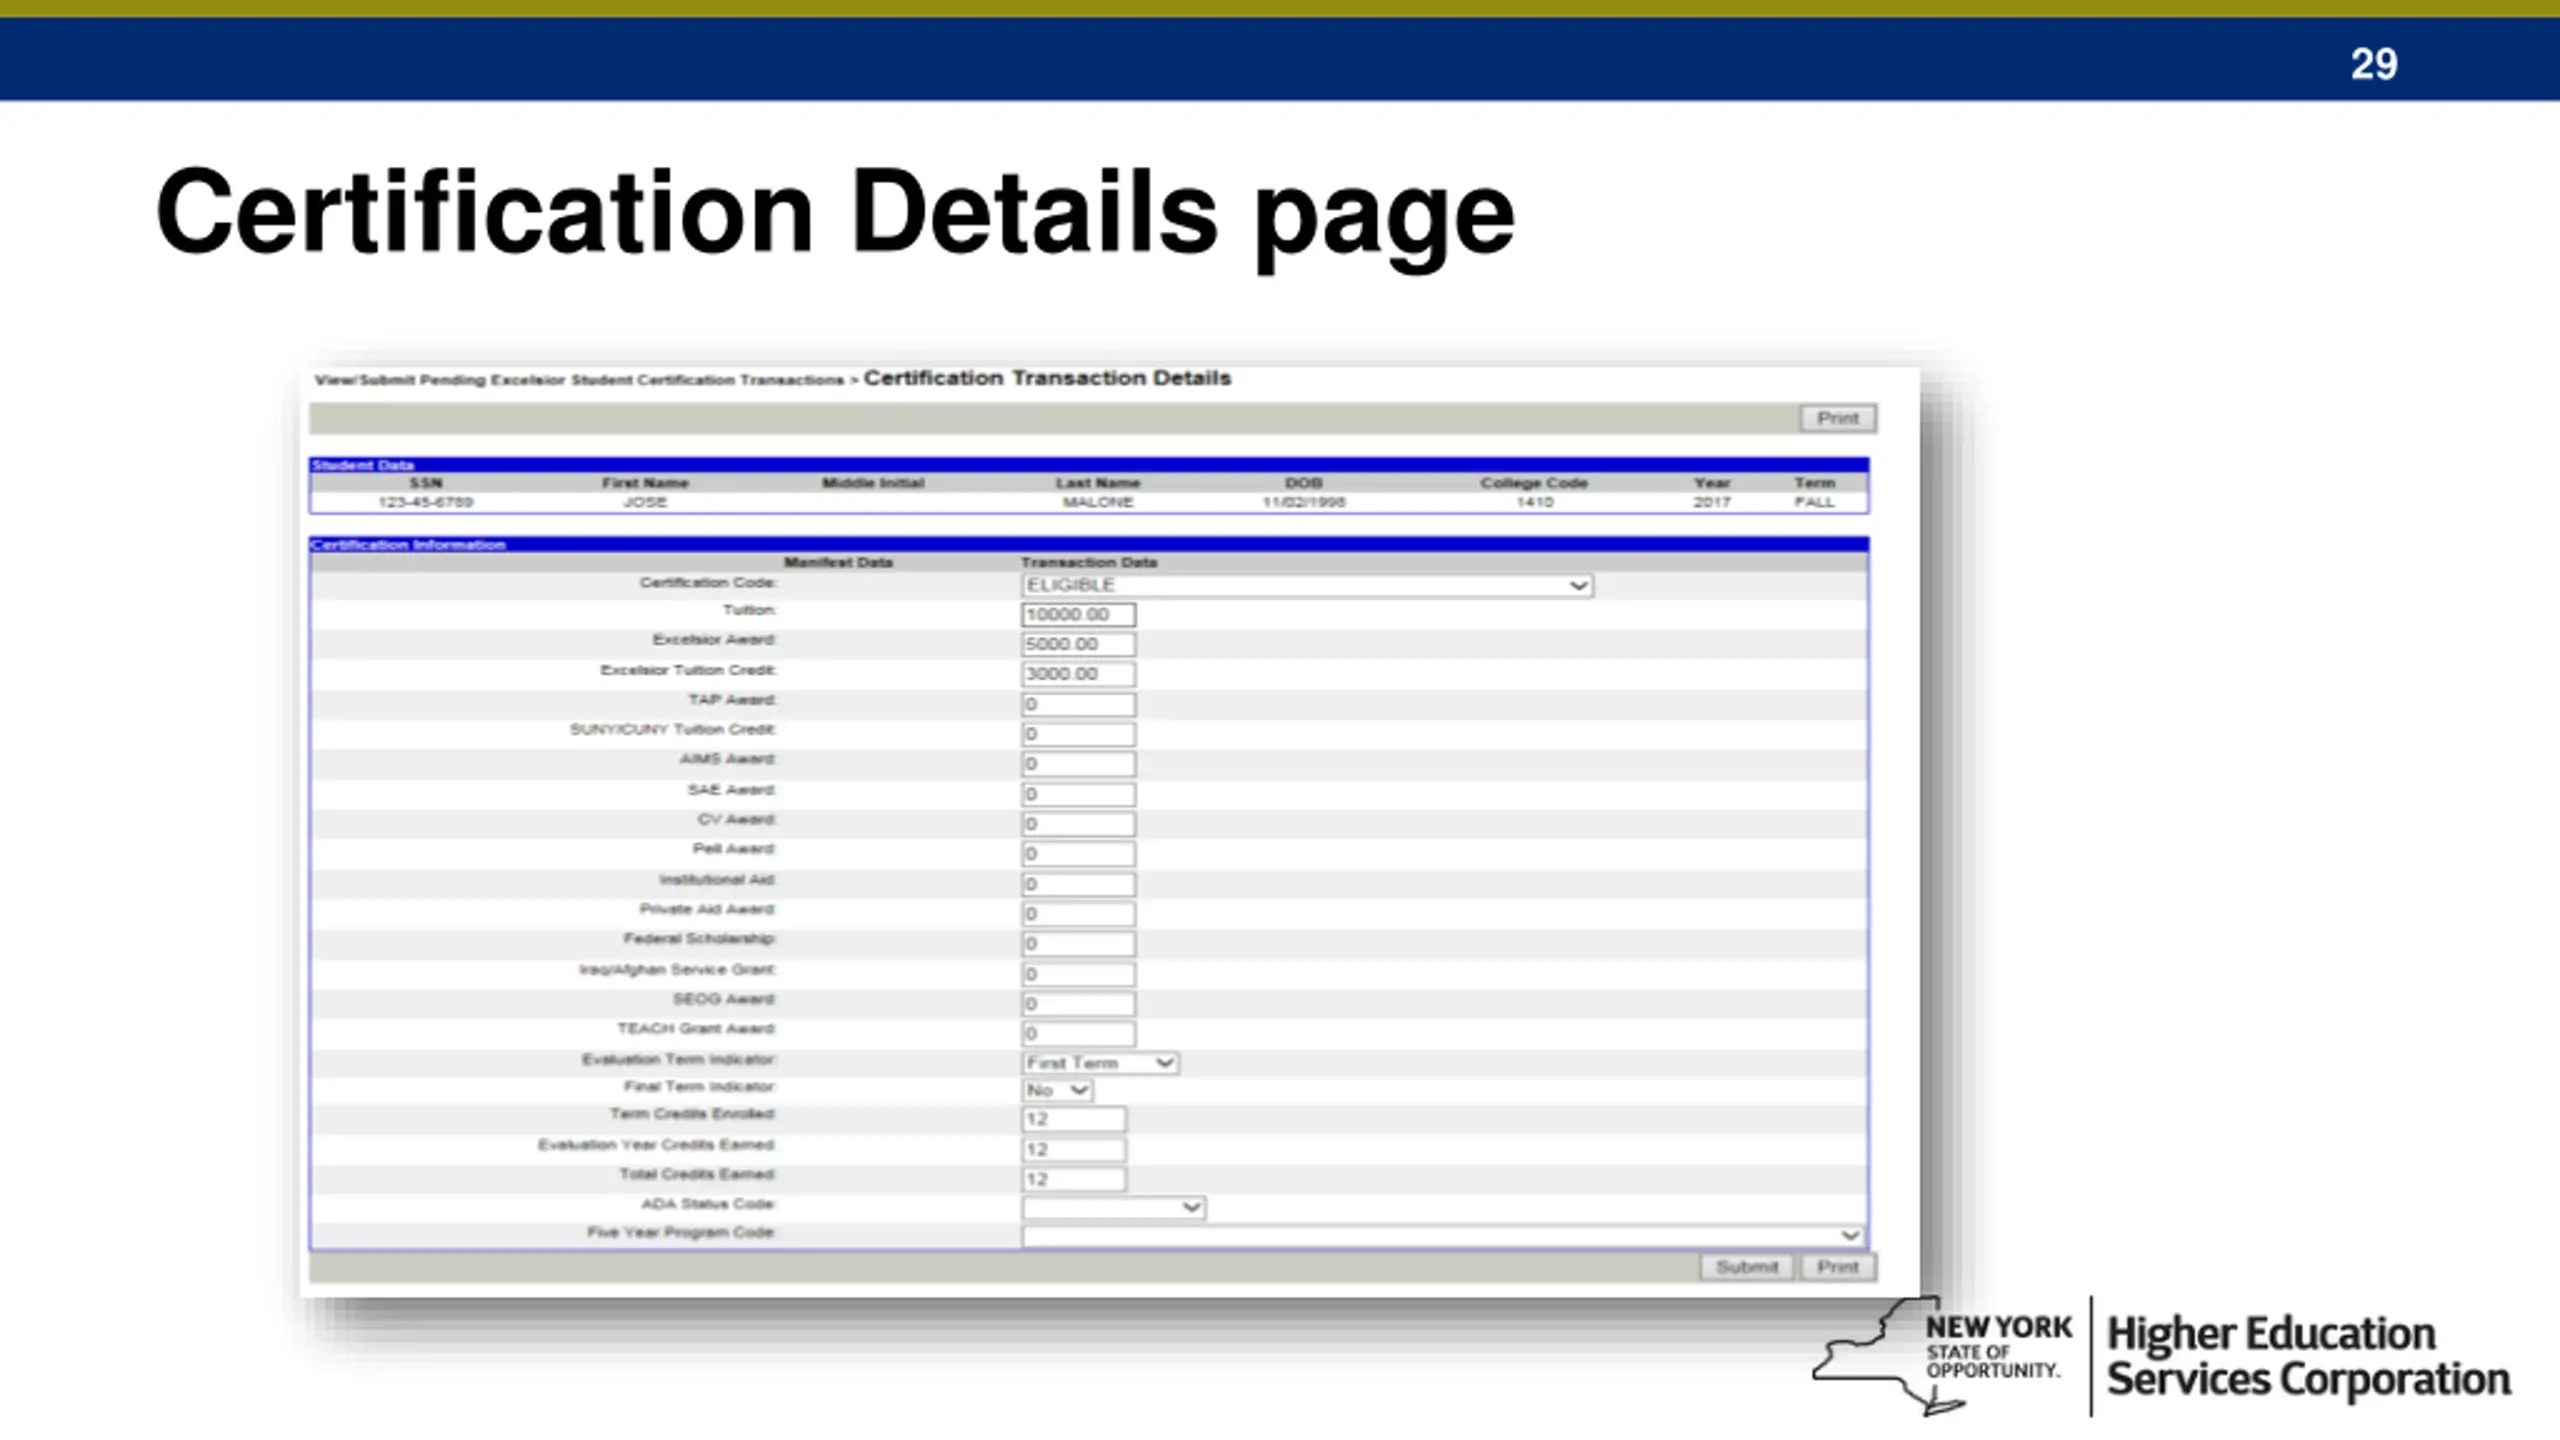Click the Term Credits Enrolled field

[x=1074, y=1119]
